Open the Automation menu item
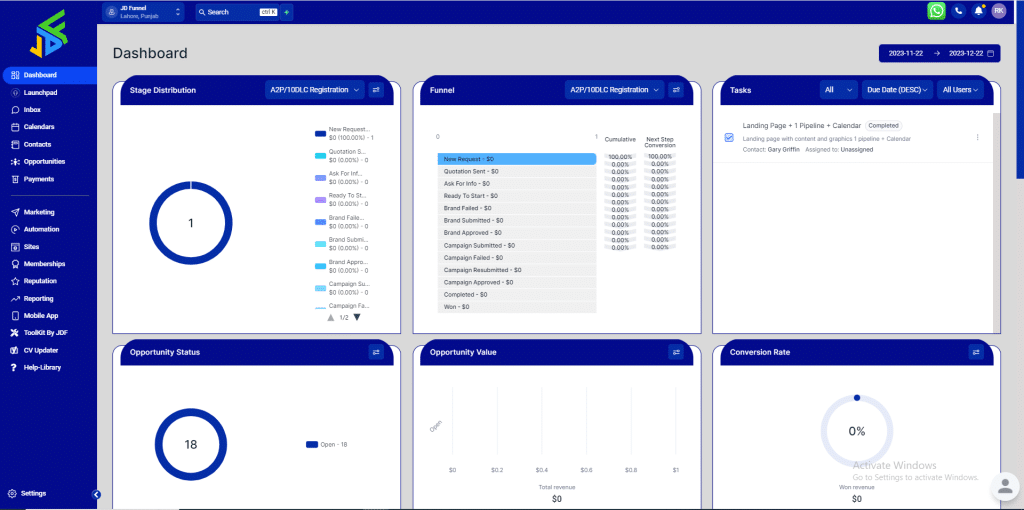The height and width of the screenshot is (510, 1024). tap(41, 229)
